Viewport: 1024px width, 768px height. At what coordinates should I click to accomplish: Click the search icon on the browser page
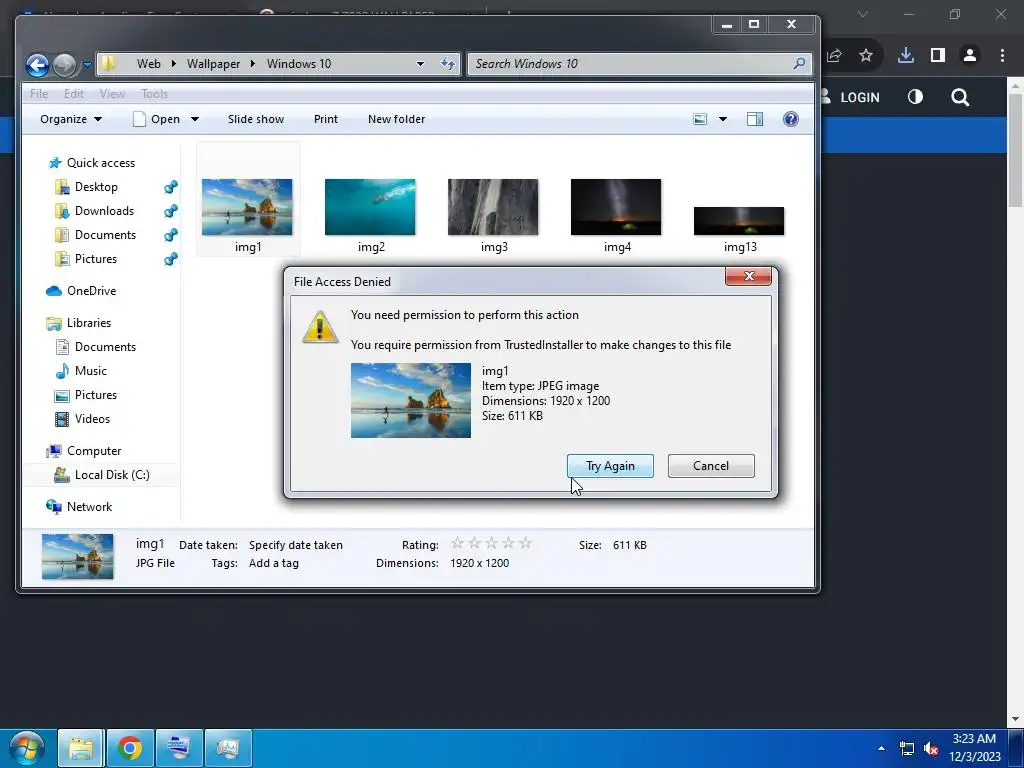click(x=960, y=97)
